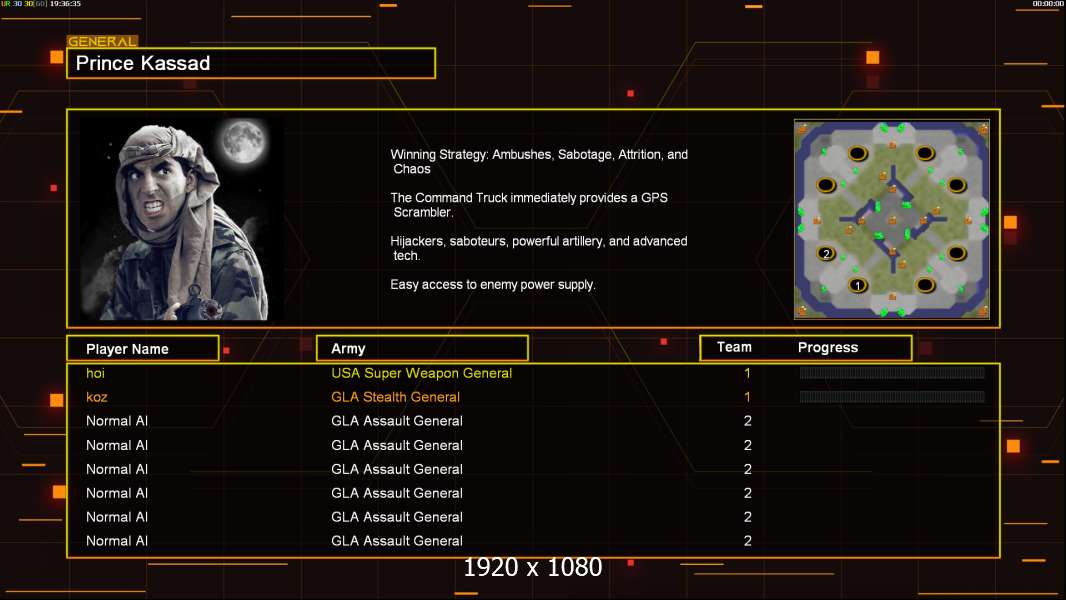Click the Army column header

(x=422, y=349)
